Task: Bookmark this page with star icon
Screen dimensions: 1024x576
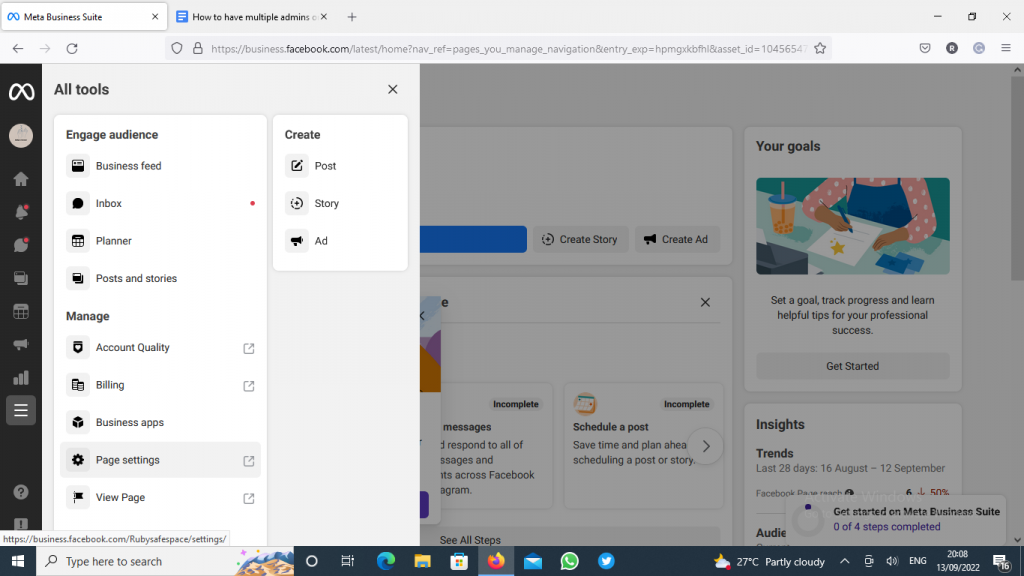Action: point(820,48)
